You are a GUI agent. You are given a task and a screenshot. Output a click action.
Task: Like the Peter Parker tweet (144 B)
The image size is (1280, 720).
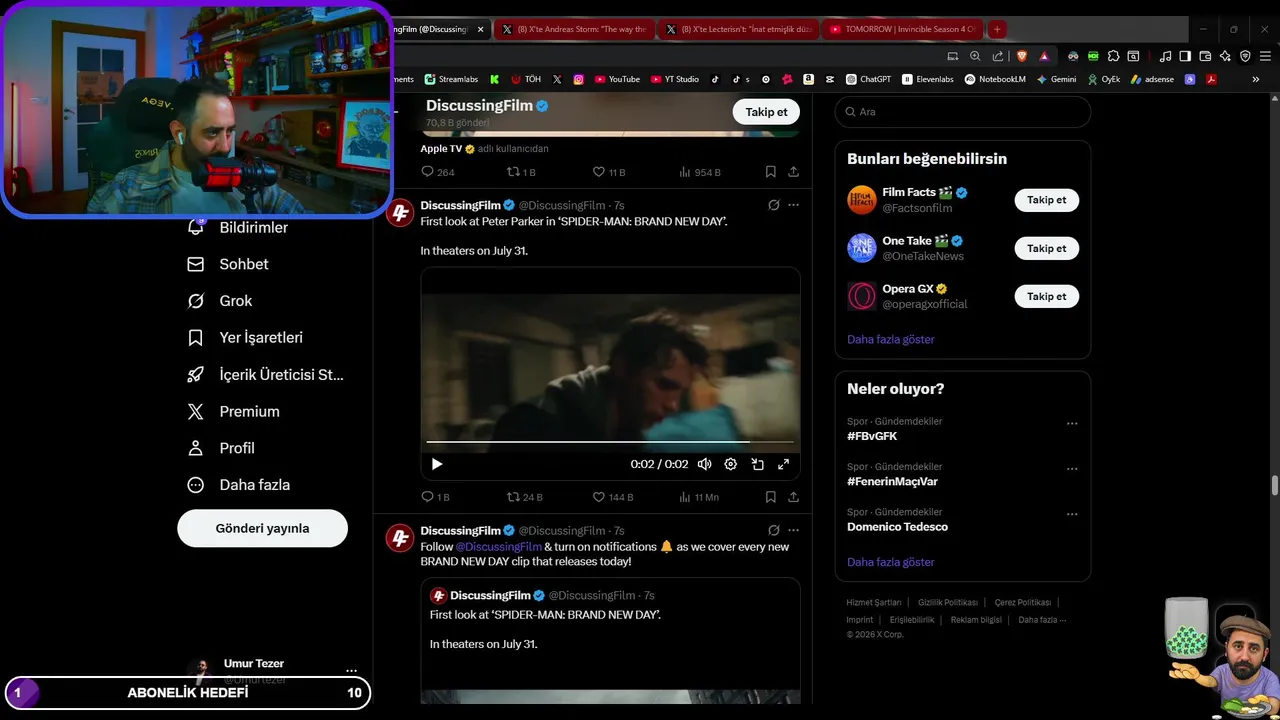pyautogui.click(x=613, y=496)
